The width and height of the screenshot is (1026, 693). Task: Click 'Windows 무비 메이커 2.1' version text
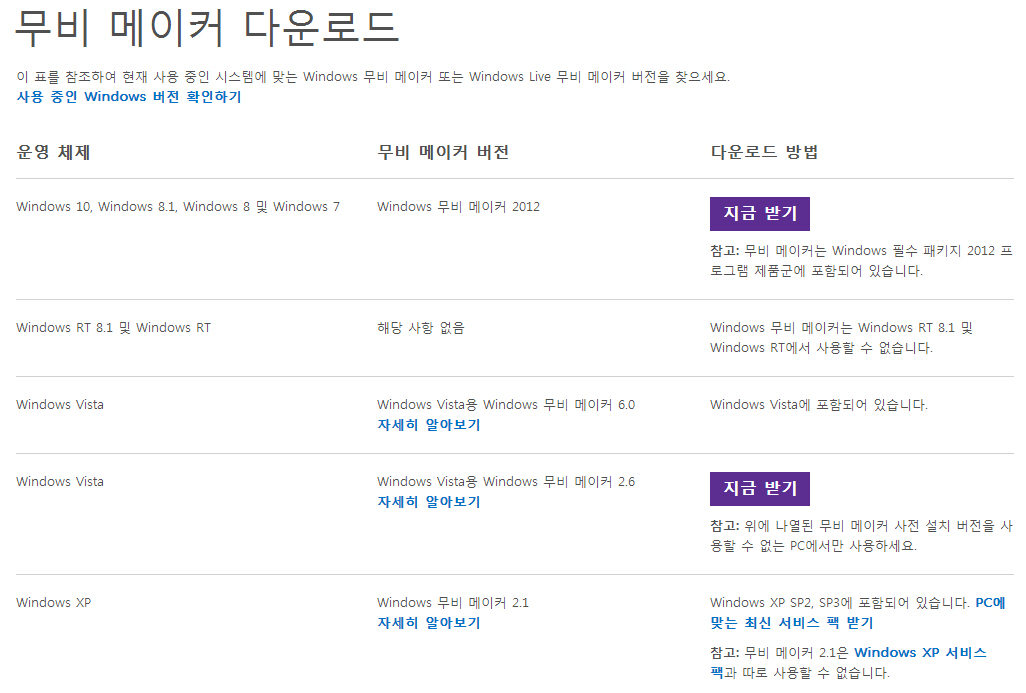point(453,603)
